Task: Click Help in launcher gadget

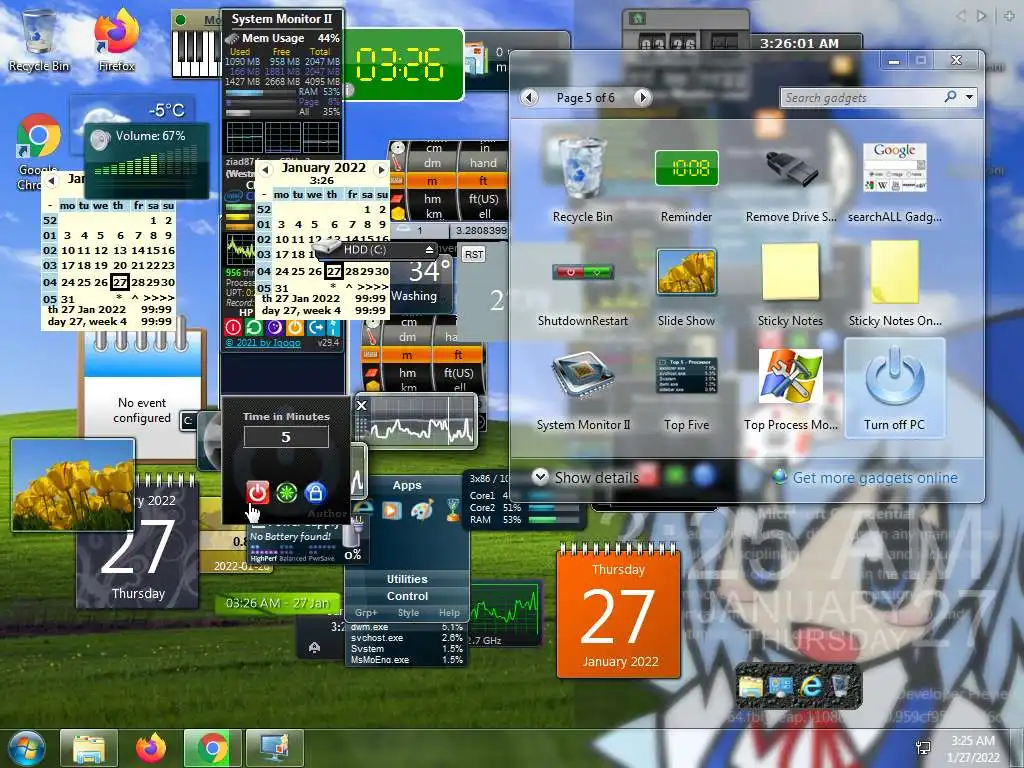Action: (x=449, y=613)
